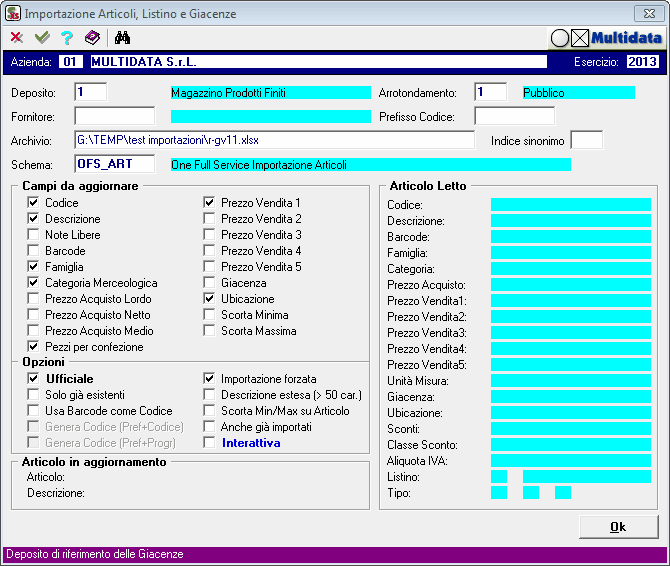Image resolution: width=670 pixels, height=566 pixels.
Task: Enable Descrizione estesa option
Action: click(x=209, y=395)
